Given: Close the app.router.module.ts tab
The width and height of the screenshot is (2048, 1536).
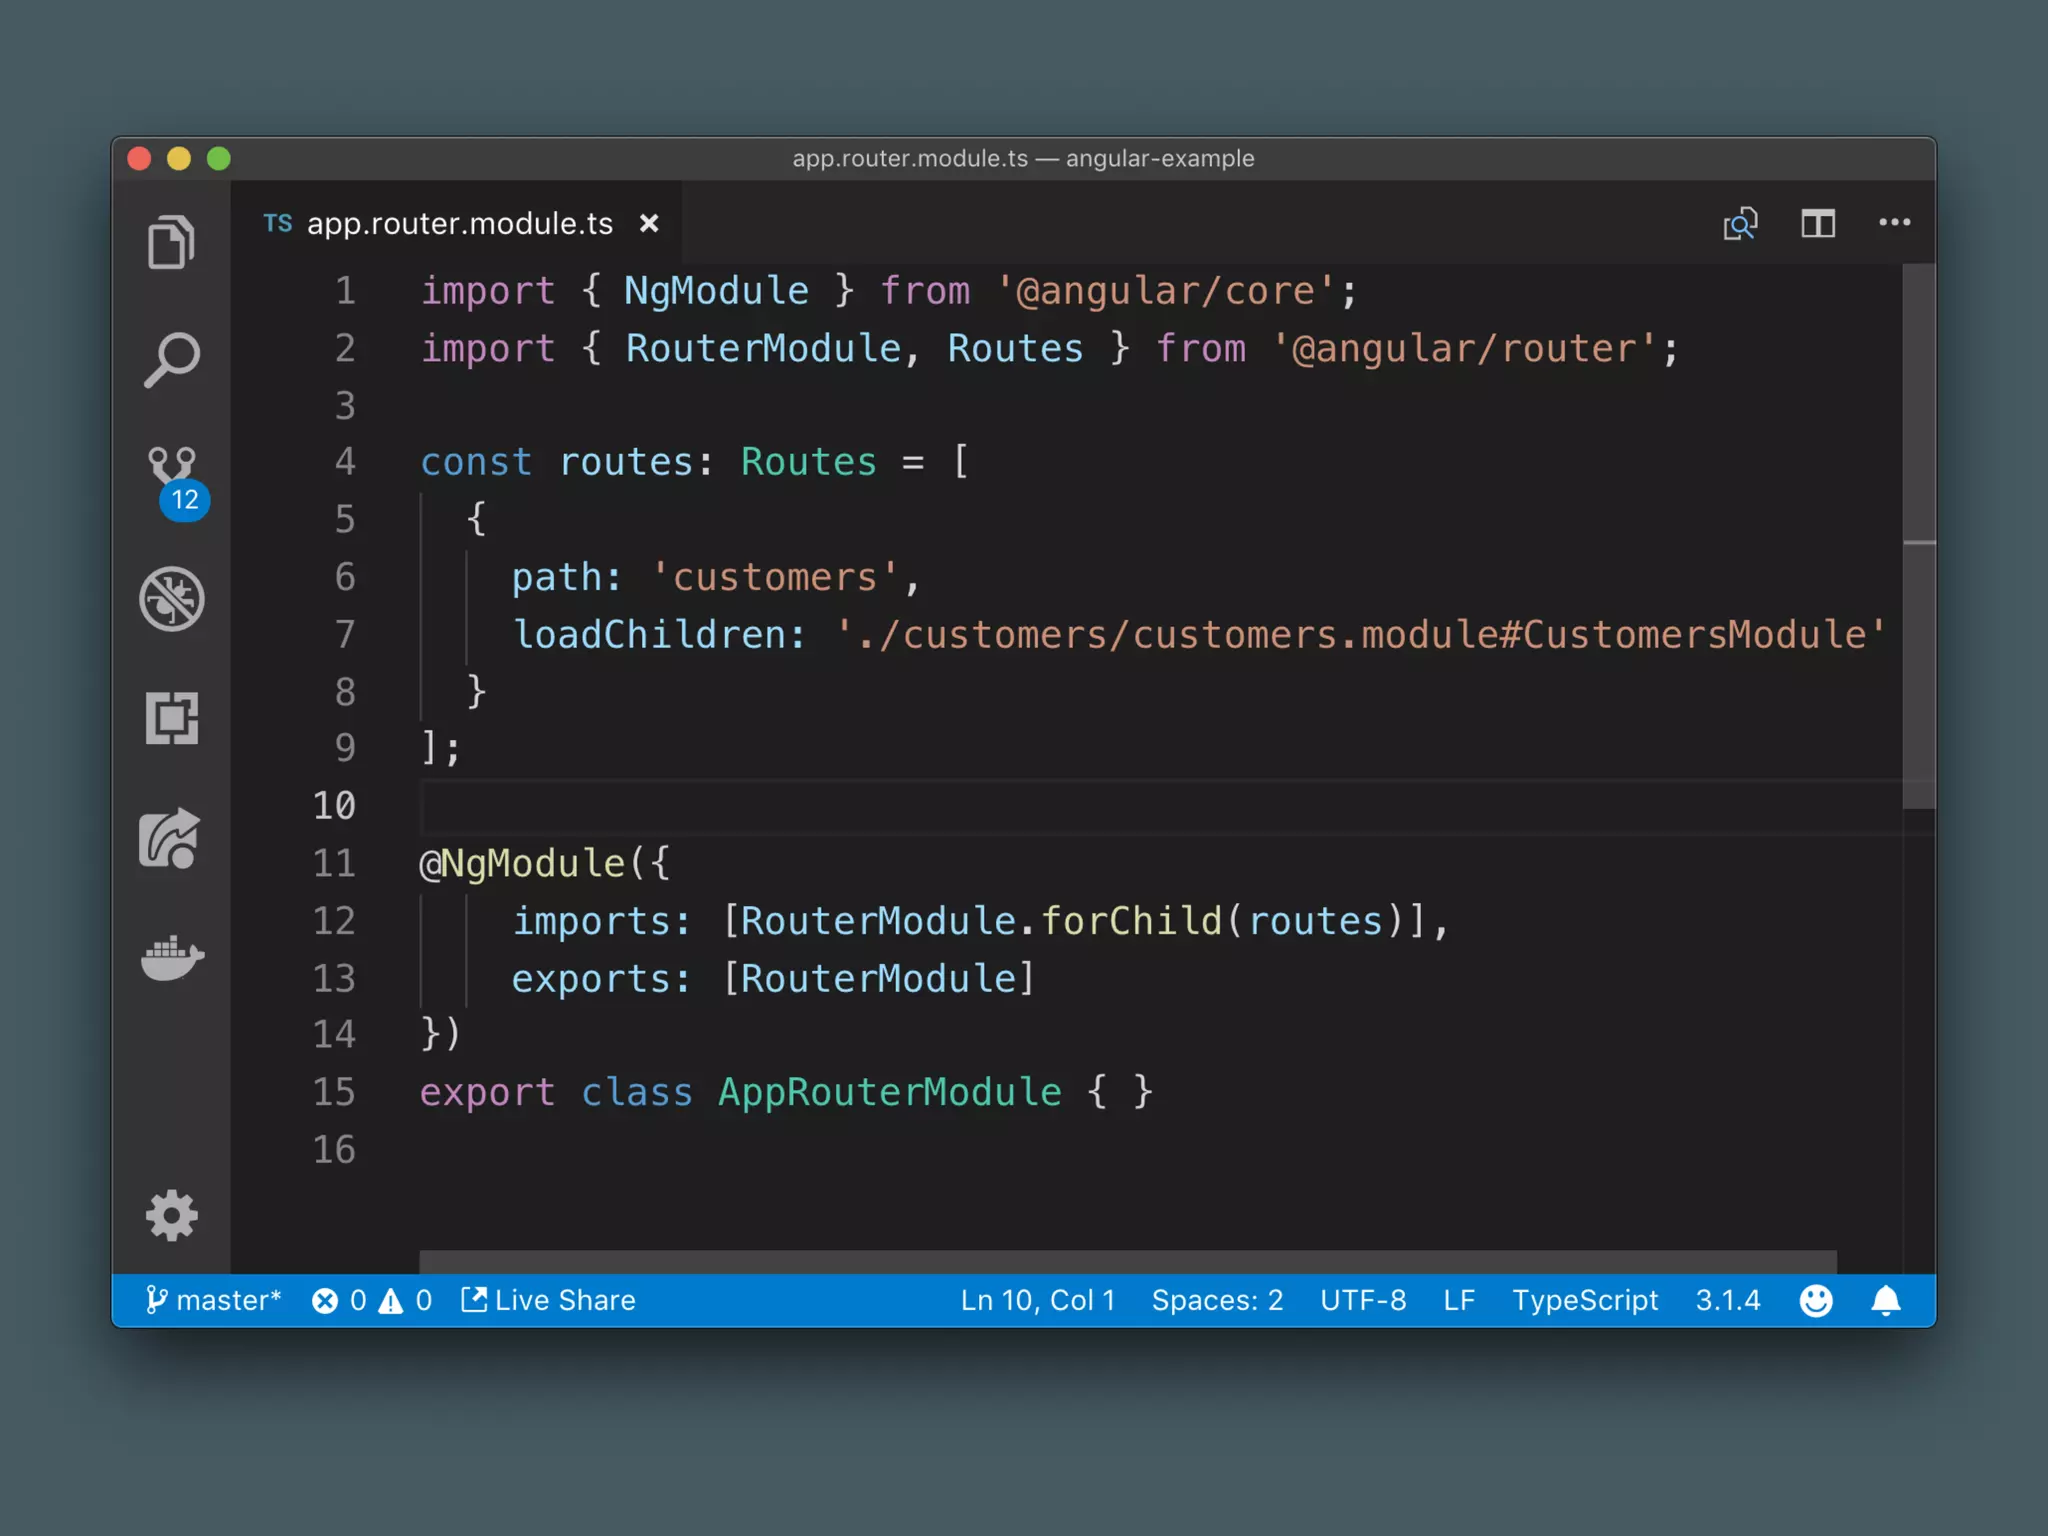Looking at the screenshot, I should coord(649,223).
